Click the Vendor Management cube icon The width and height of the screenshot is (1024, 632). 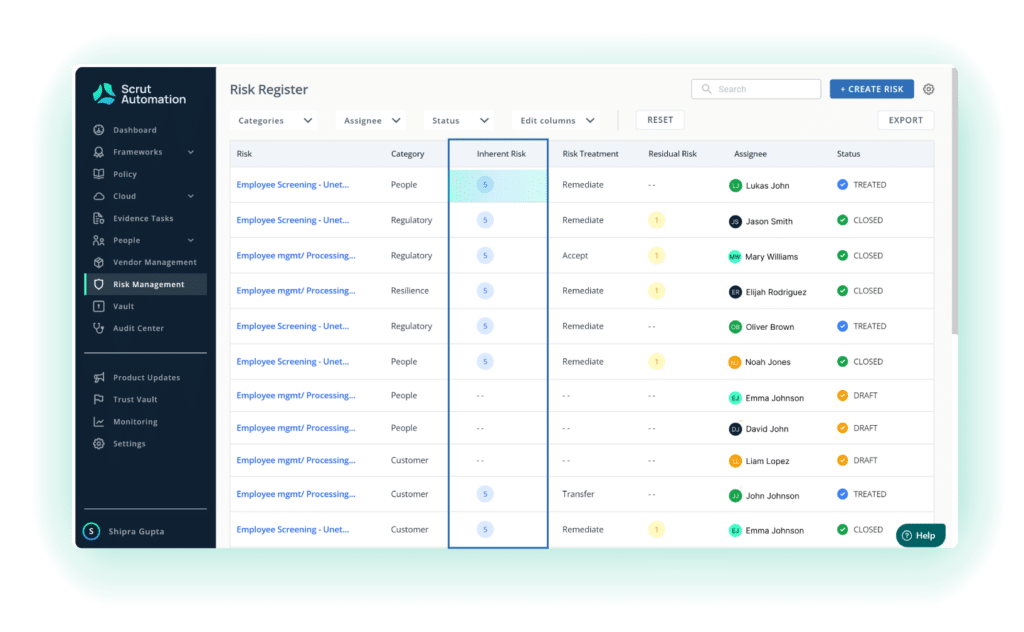pos(99,262)
